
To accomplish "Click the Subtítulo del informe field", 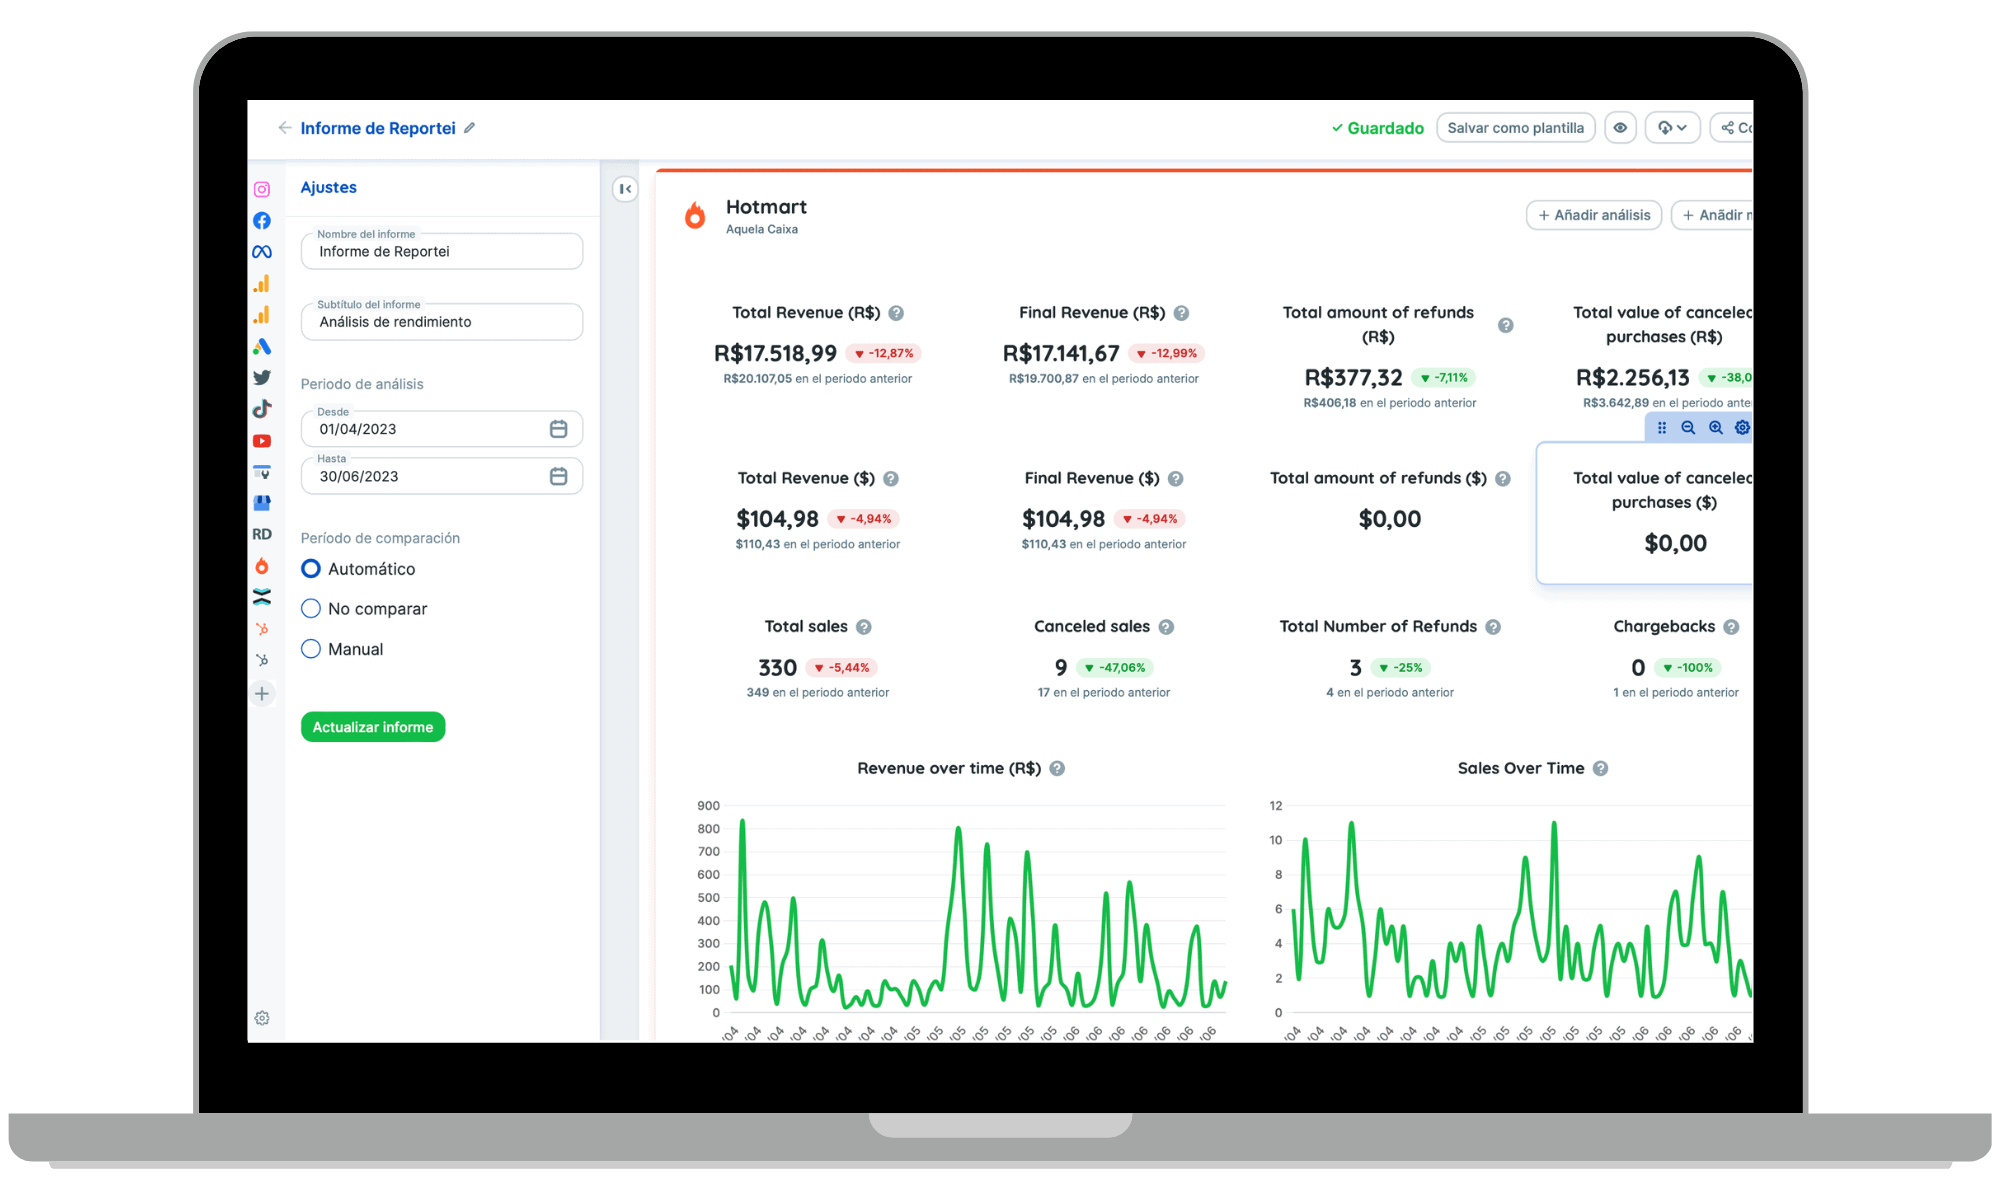I will pyautogui.click(x=441, y=322).
